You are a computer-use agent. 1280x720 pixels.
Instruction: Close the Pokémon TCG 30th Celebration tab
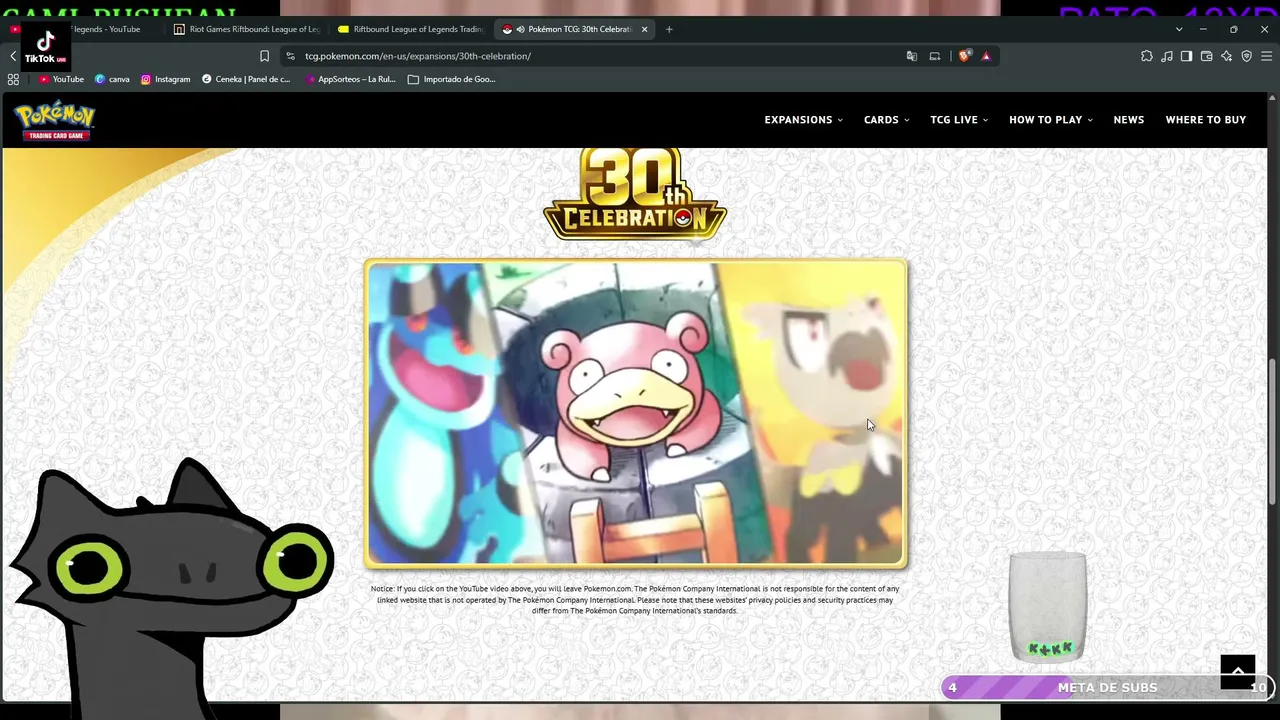pos(644,29)
